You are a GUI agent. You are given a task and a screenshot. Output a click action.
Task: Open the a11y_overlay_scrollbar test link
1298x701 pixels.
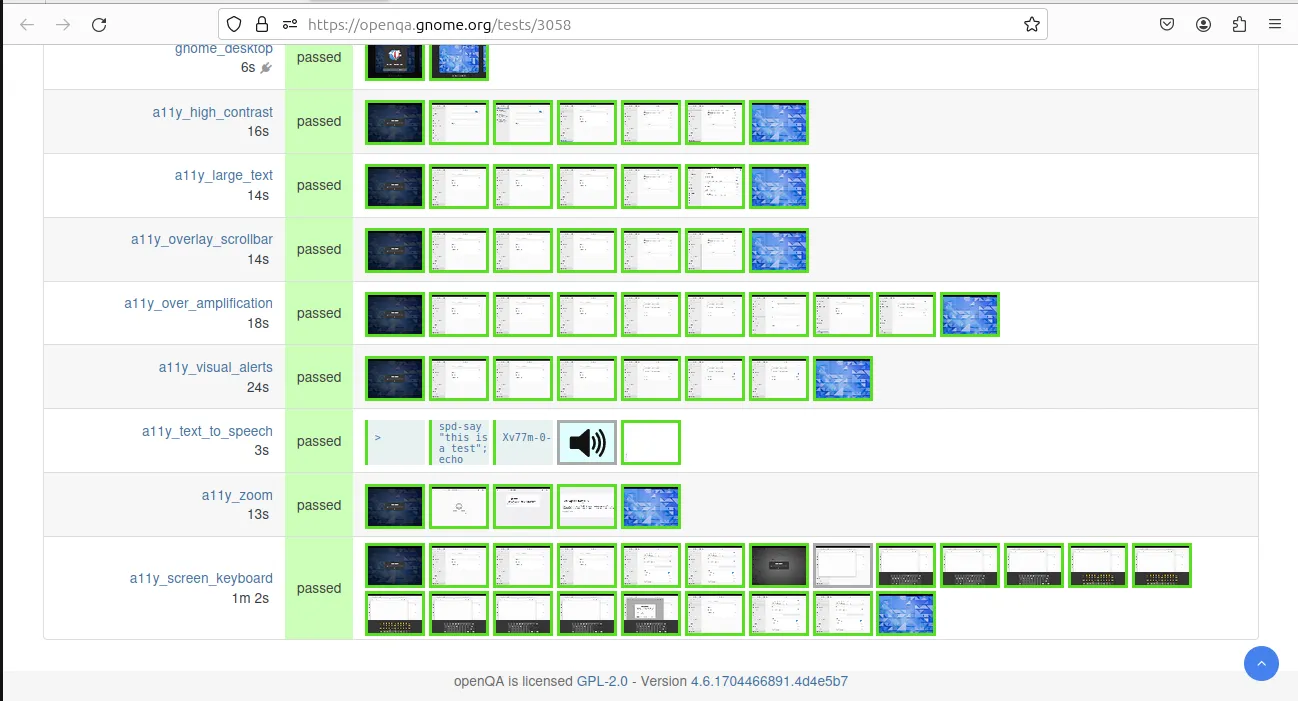coord(201,239)
